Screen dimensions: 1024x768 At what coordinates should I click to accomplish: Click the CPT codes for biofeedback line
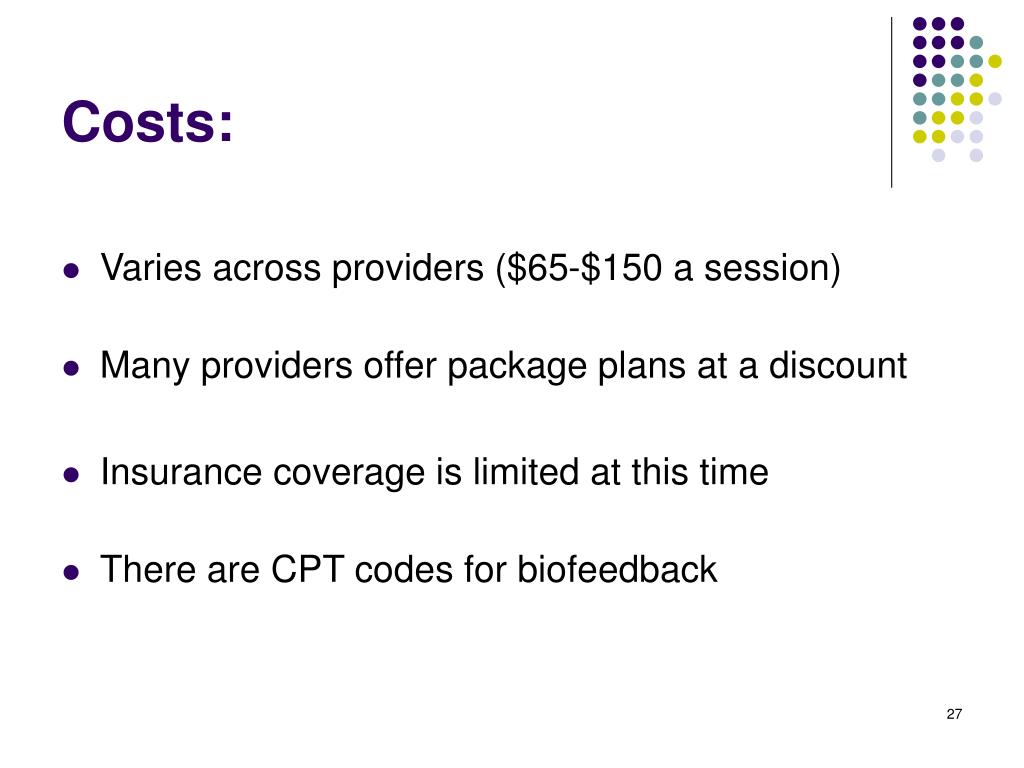[409, 569]
